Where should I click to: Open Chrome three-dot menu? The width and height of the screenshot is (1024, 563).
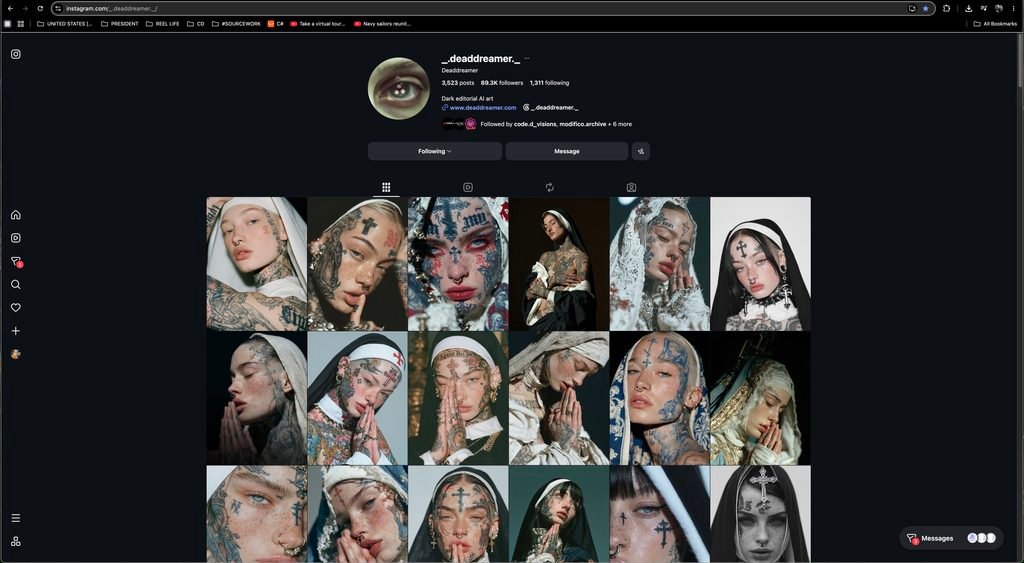coord(1014,8)
